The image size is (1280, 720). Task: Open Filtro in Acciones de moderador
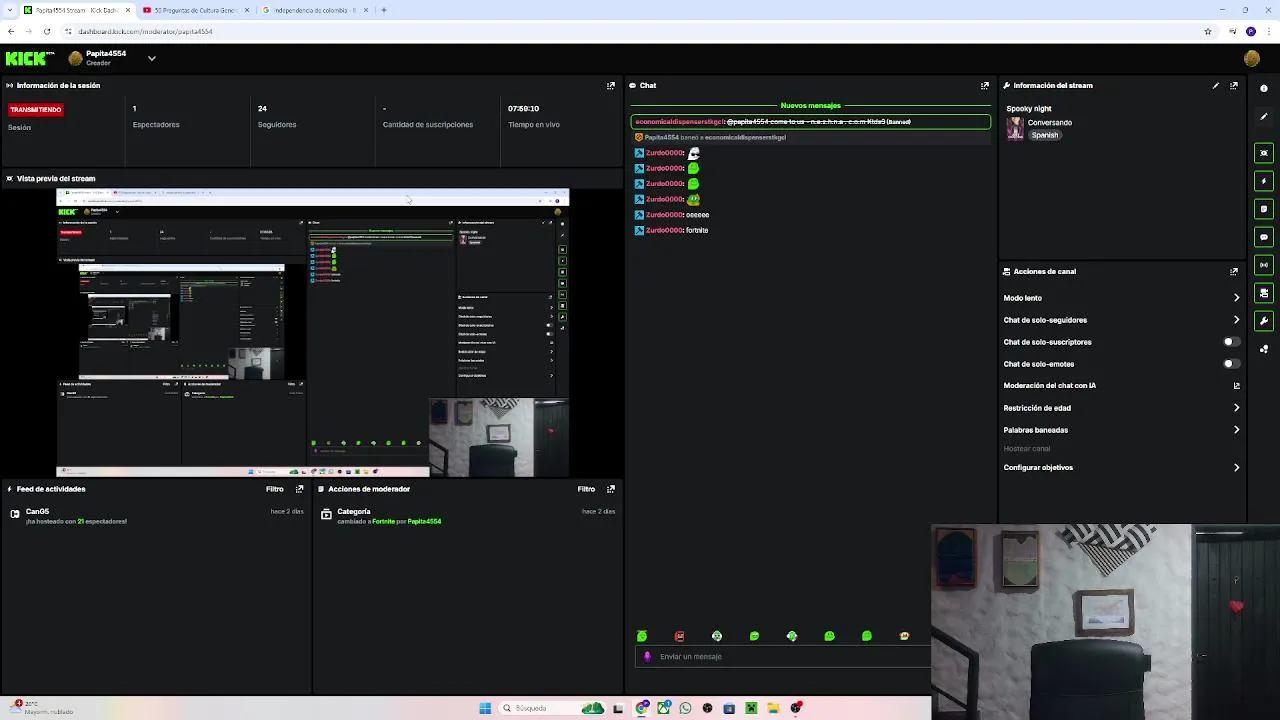point(586,489)
